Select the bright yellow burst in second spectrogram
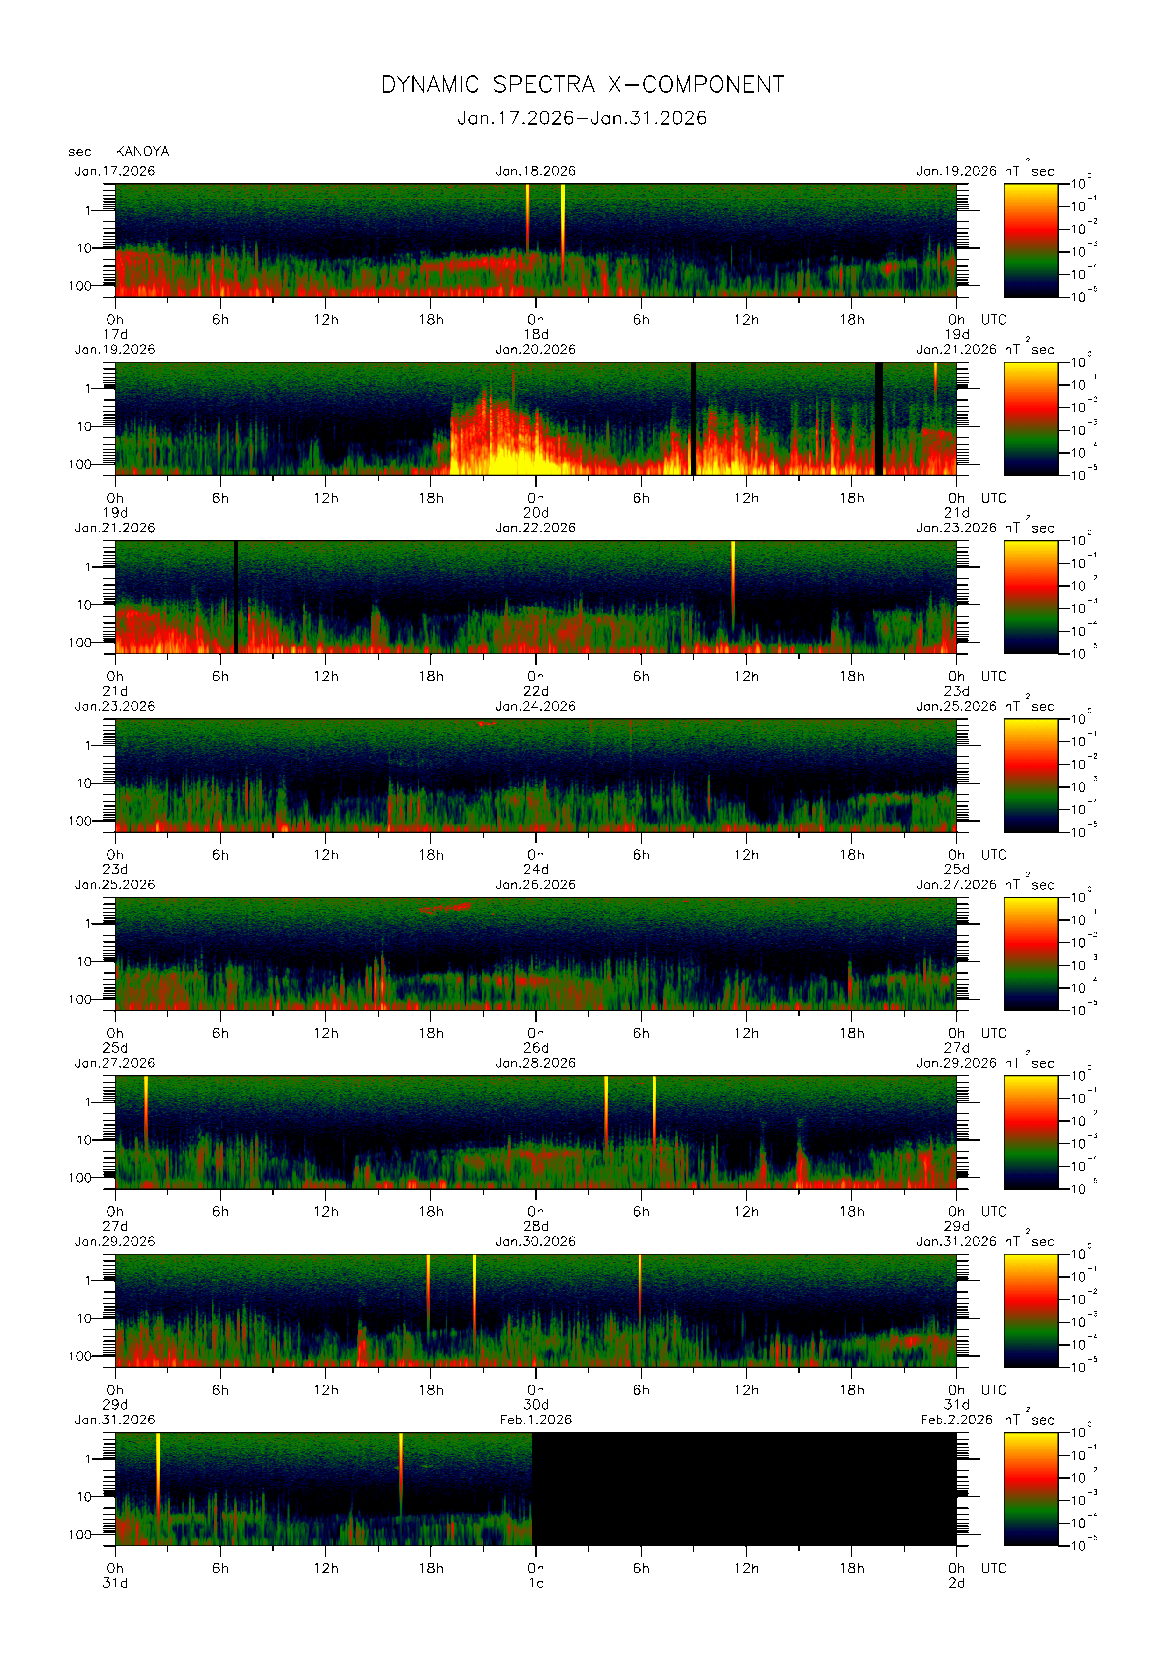 click(x=515, y=460)
